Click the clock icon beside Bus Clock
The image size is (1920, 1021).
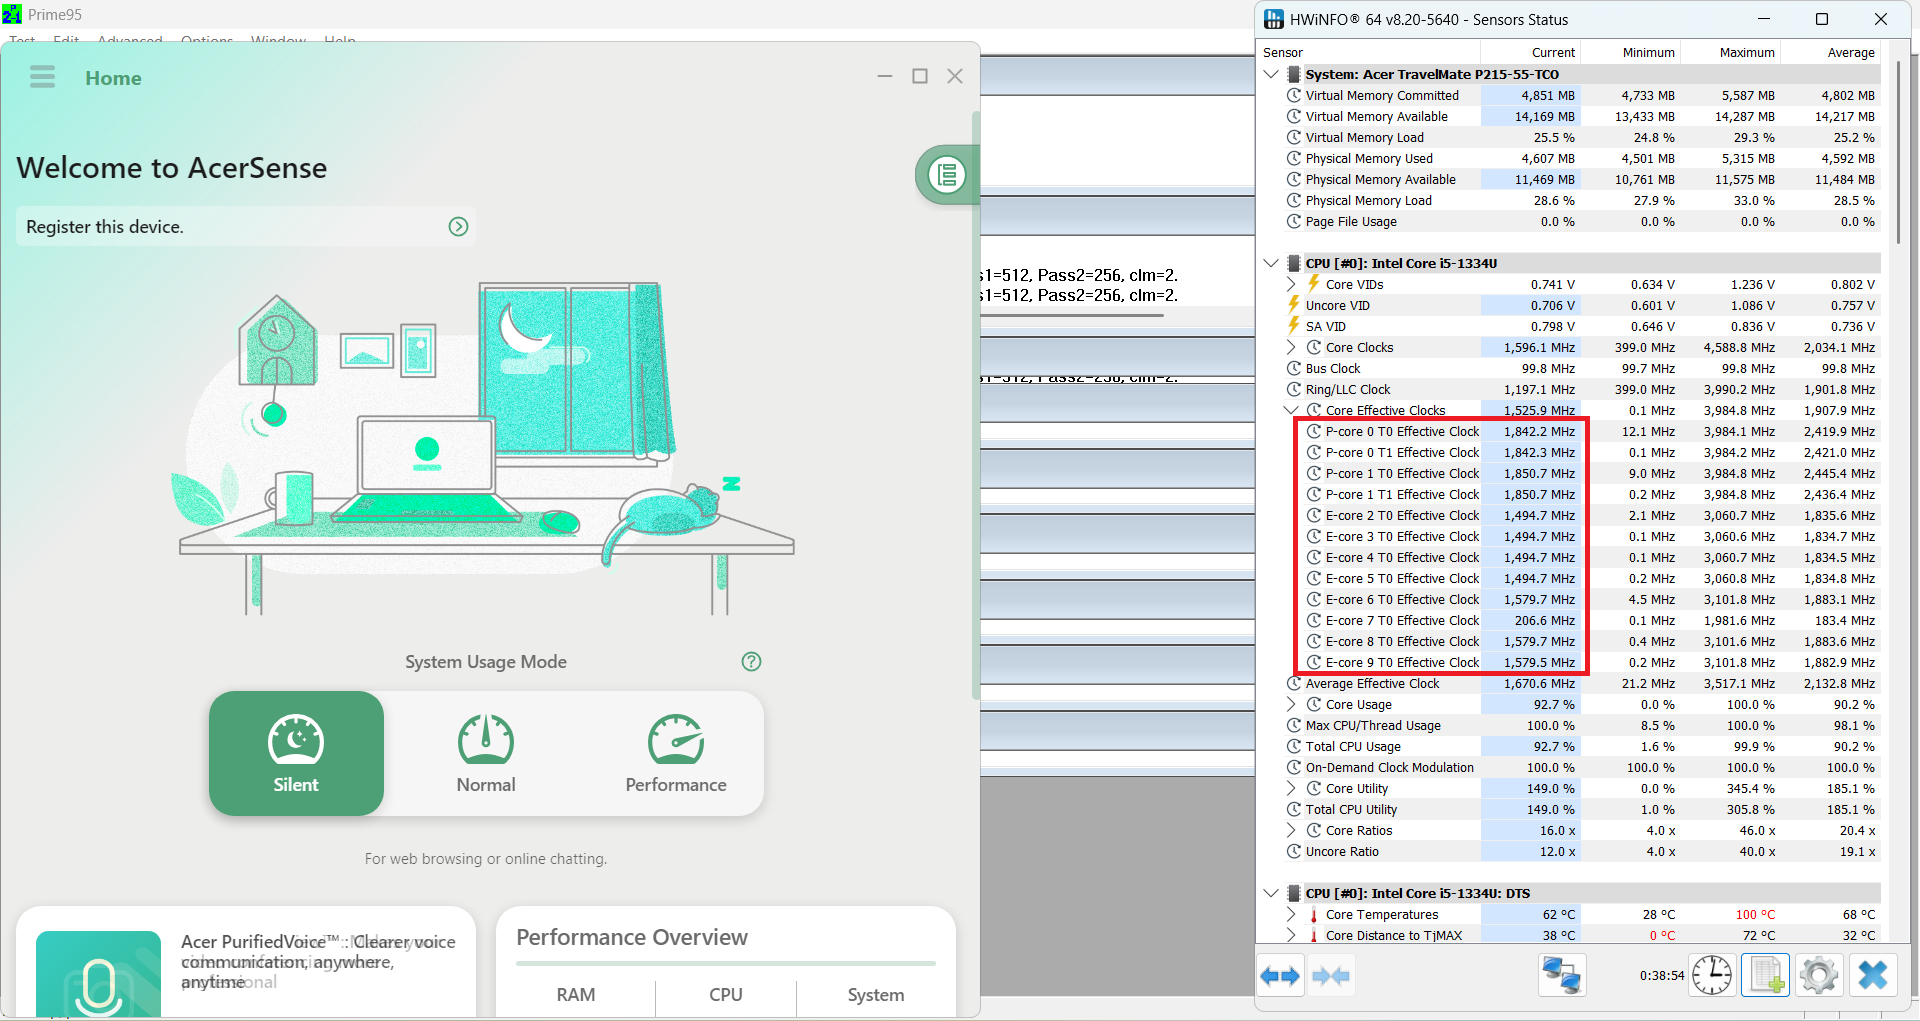pyautogui.click(x=1294, y=368)
